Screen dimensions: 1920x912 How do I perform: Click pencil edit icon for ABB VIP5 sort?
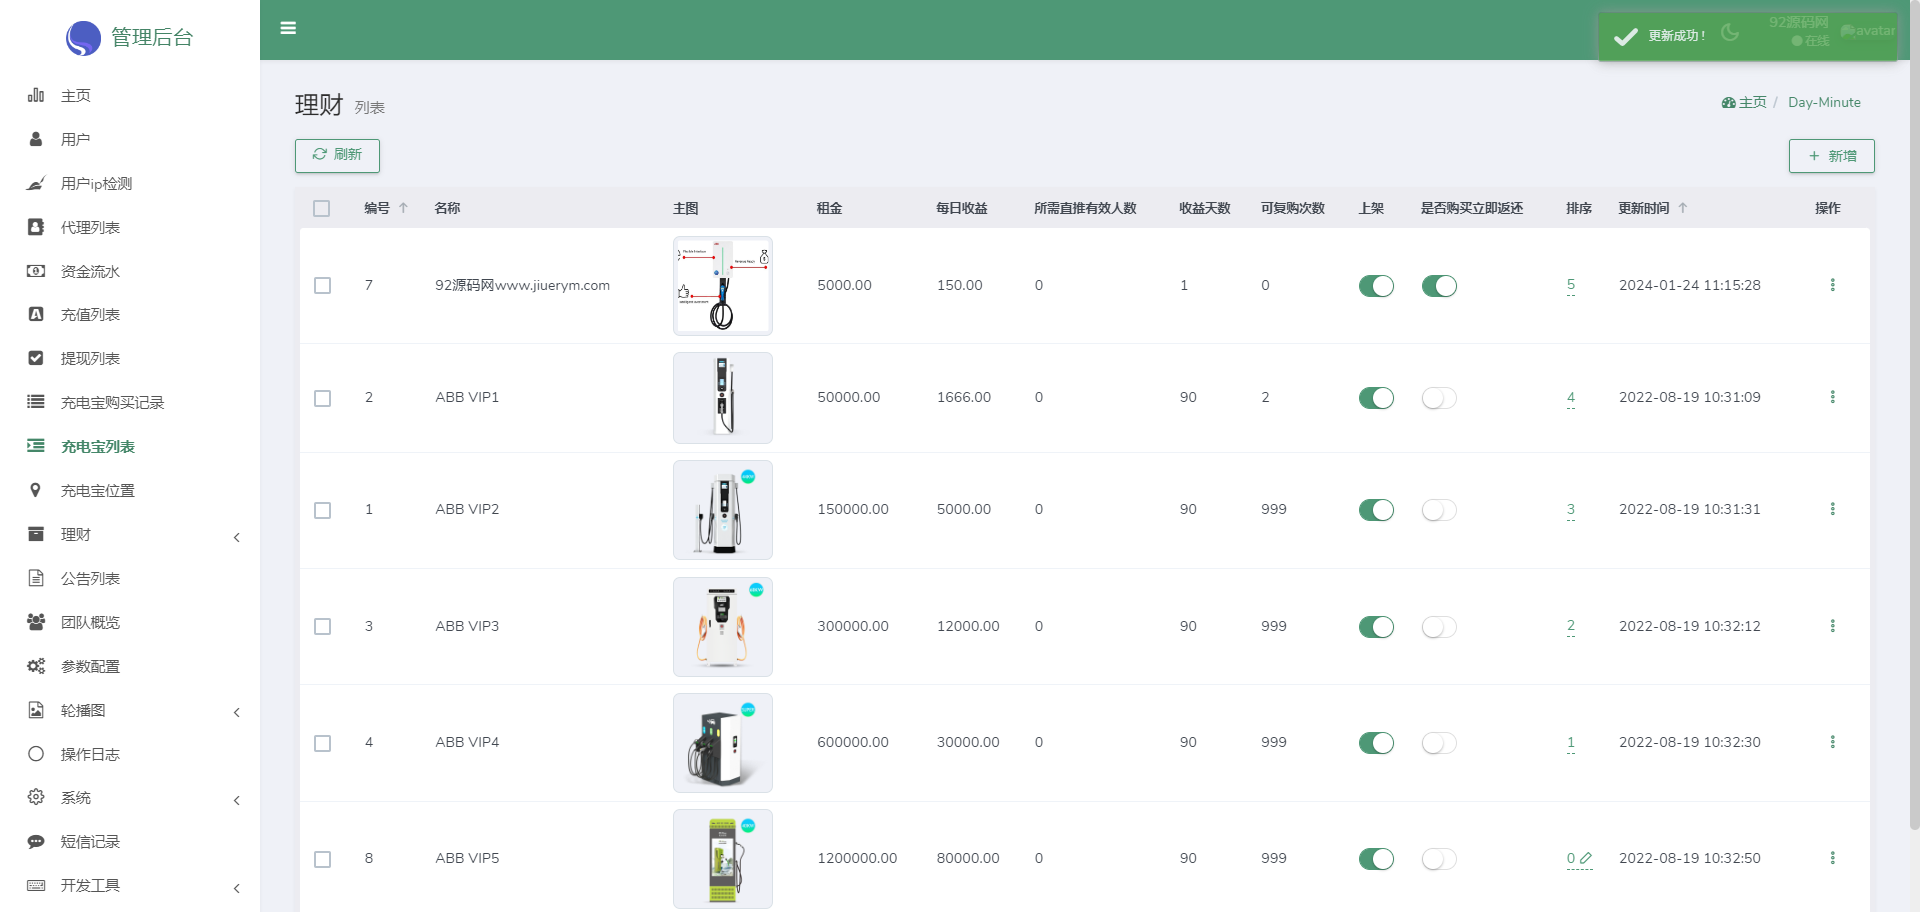(1586, 858)
